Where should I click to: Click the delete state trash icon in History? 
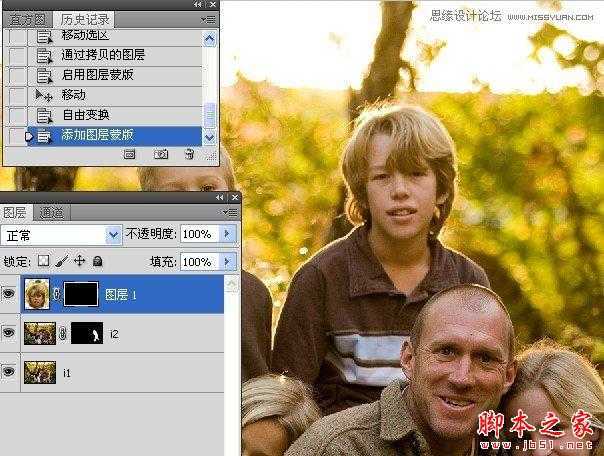189,154
